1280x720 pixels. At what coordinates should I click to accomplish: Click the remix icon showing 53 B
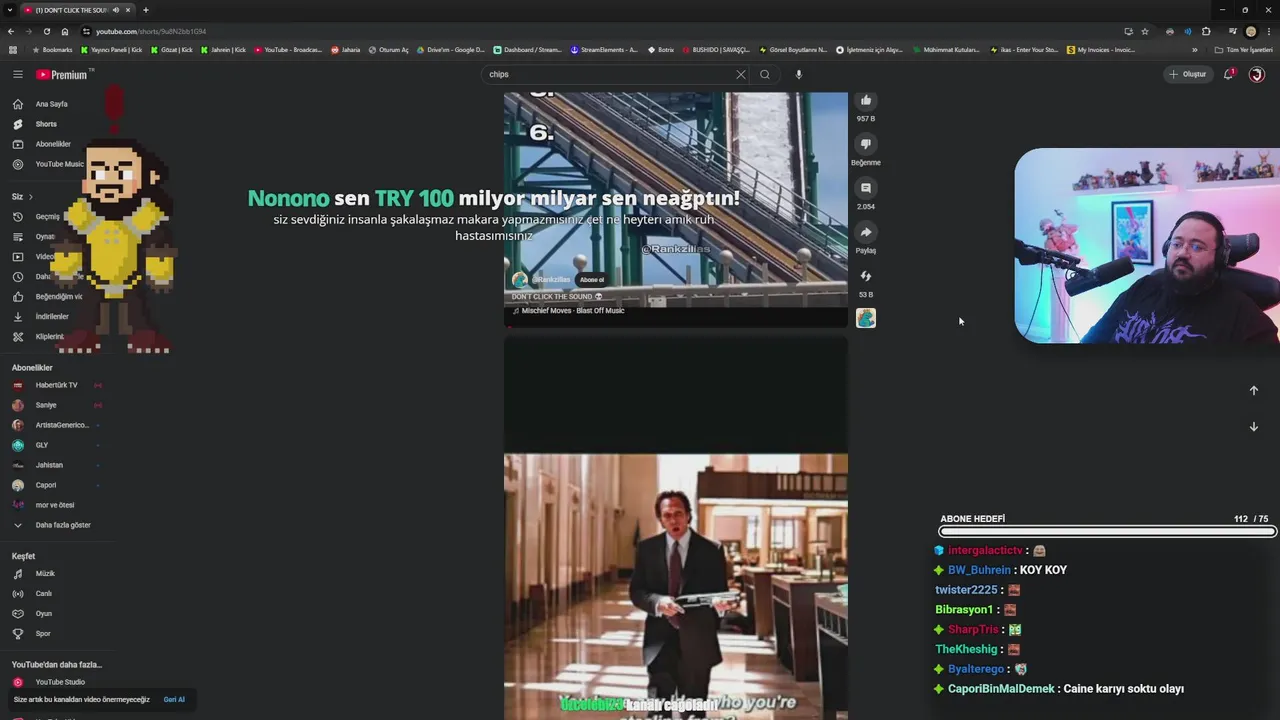866,276
